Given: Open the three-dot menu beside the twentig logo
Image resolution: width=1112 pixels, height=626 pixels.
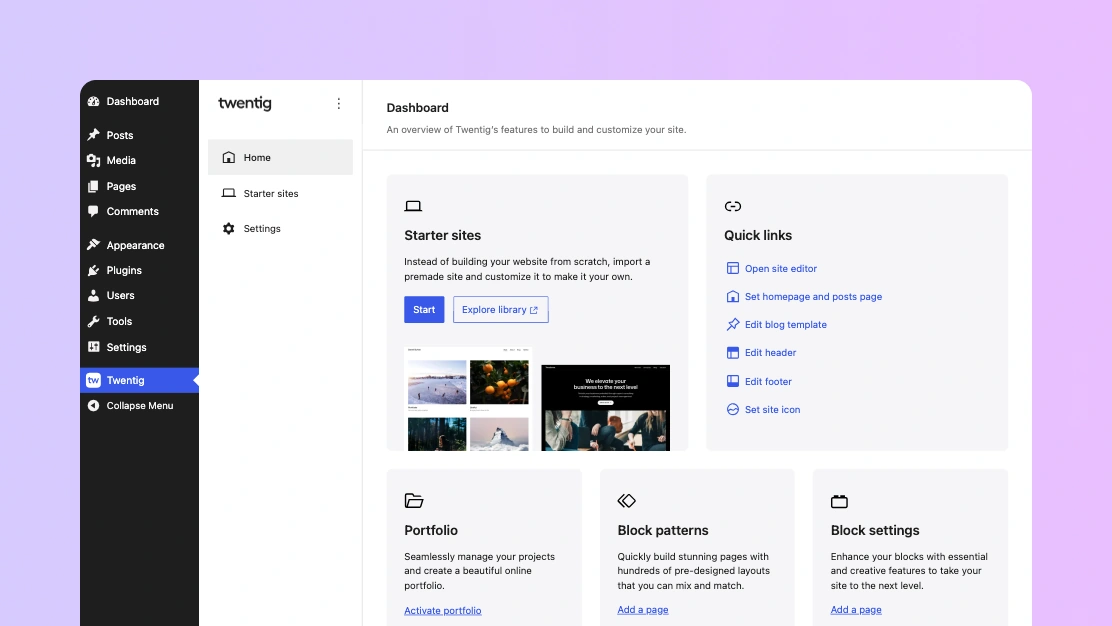Looking at the screenshot, I should point(338,103).
